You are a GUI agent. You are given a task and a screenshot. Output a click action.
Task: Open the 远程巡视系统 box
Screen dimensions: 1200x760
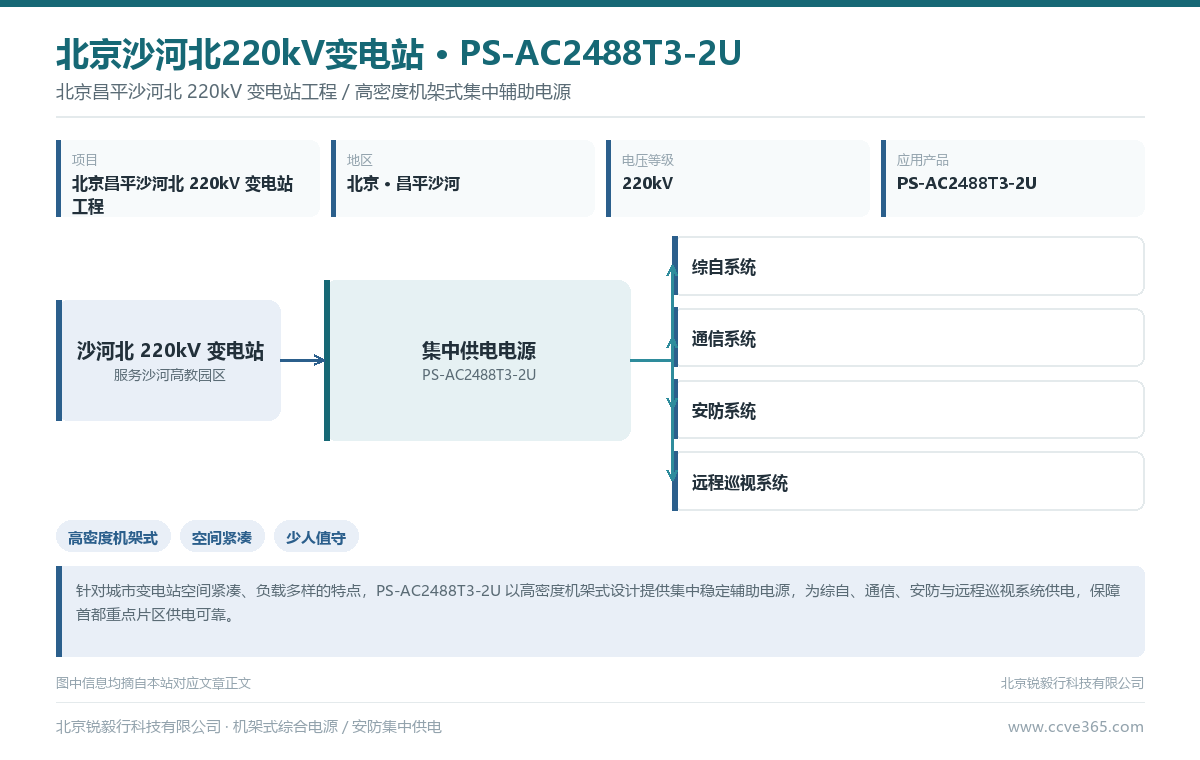pyautogui.click(x=908, y=482)
